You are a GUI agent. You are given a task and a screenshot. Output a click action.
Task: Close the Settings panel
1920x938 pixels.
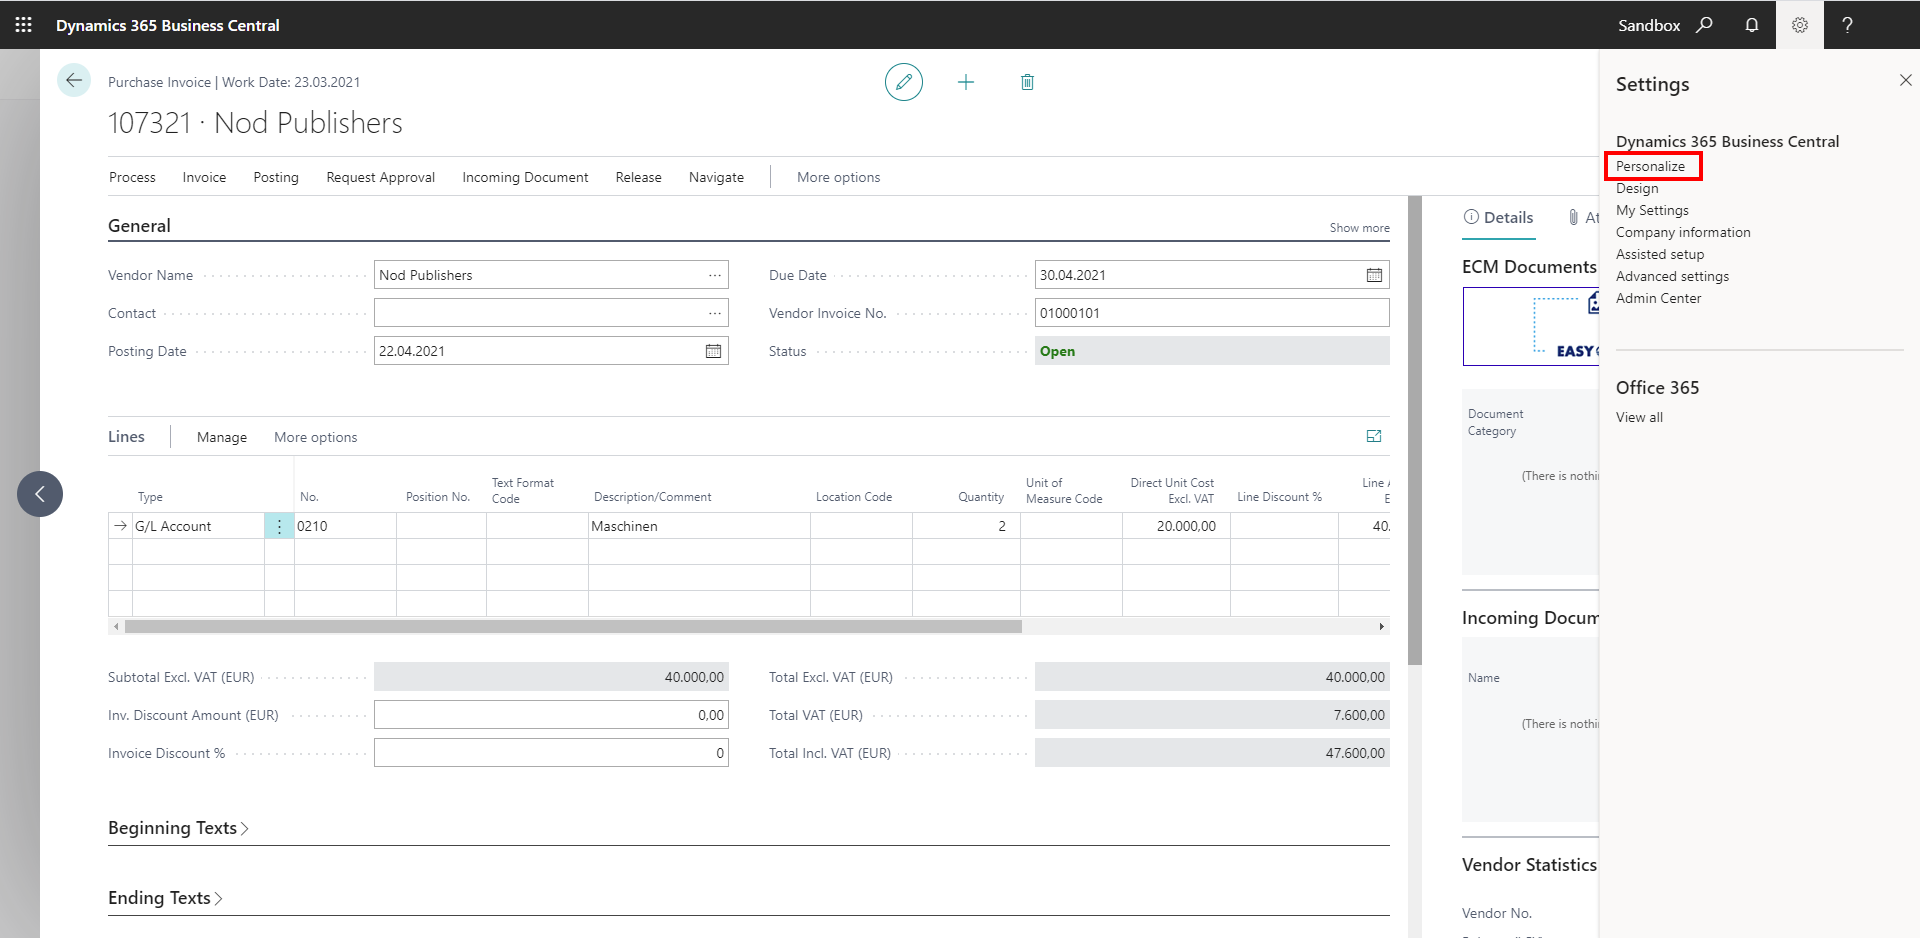click(x=1905, y=80)
